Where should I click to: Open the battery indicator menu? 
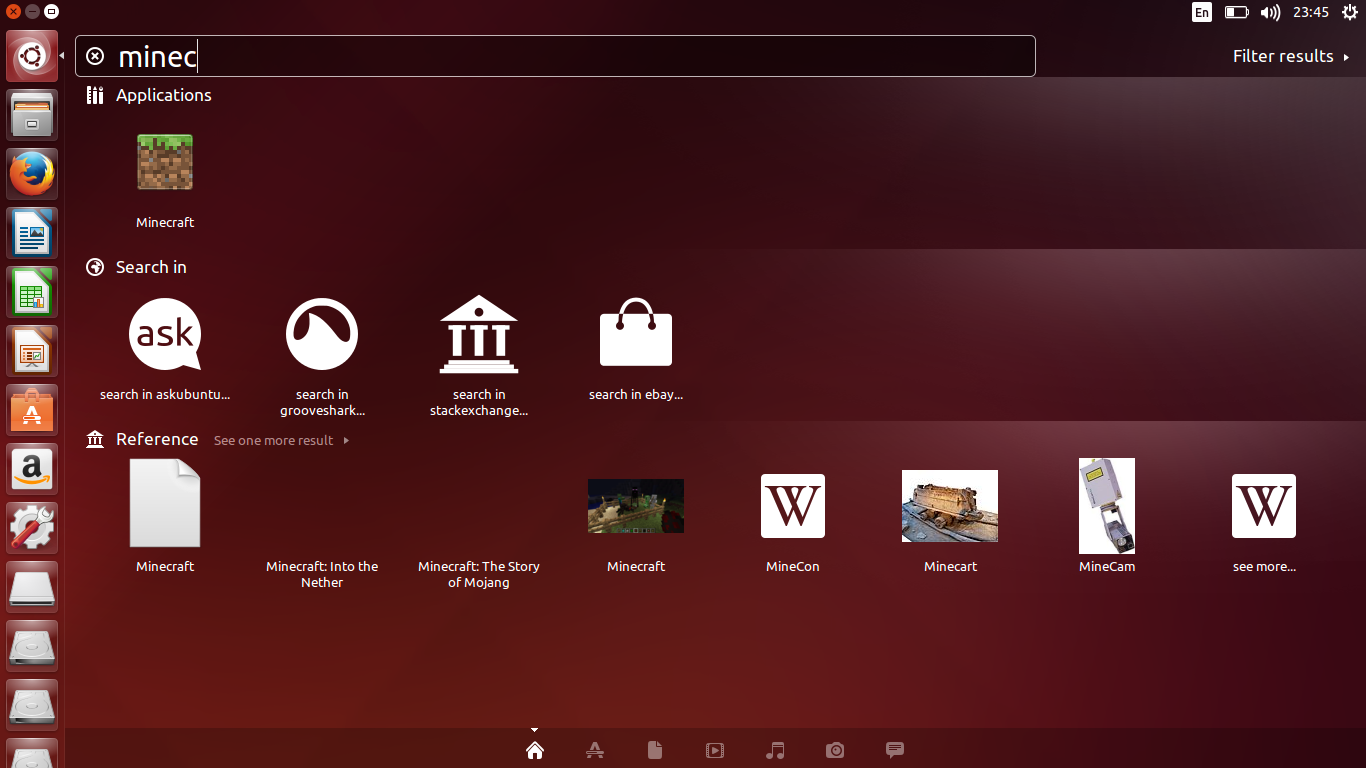[1237, 12]
